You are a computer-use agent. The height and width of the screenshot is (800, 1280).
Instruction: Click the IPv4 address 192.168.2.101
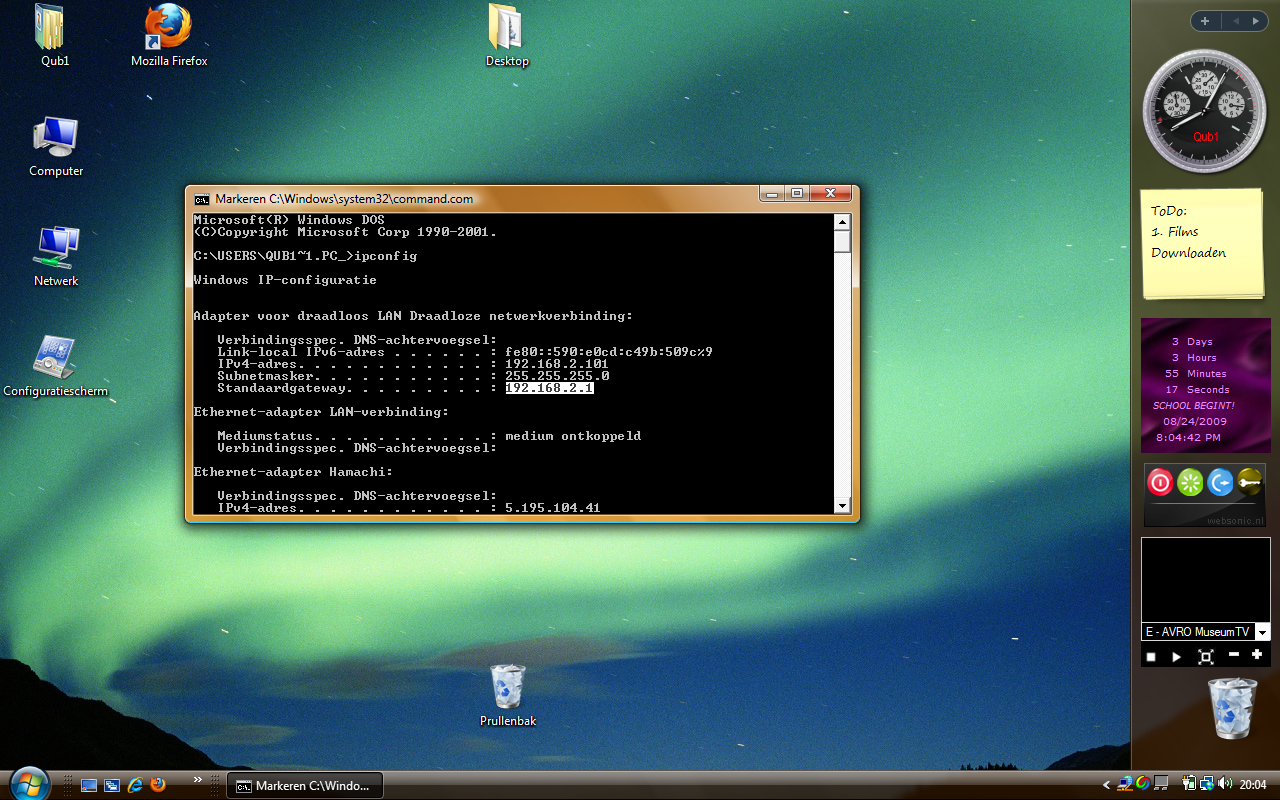557,364
